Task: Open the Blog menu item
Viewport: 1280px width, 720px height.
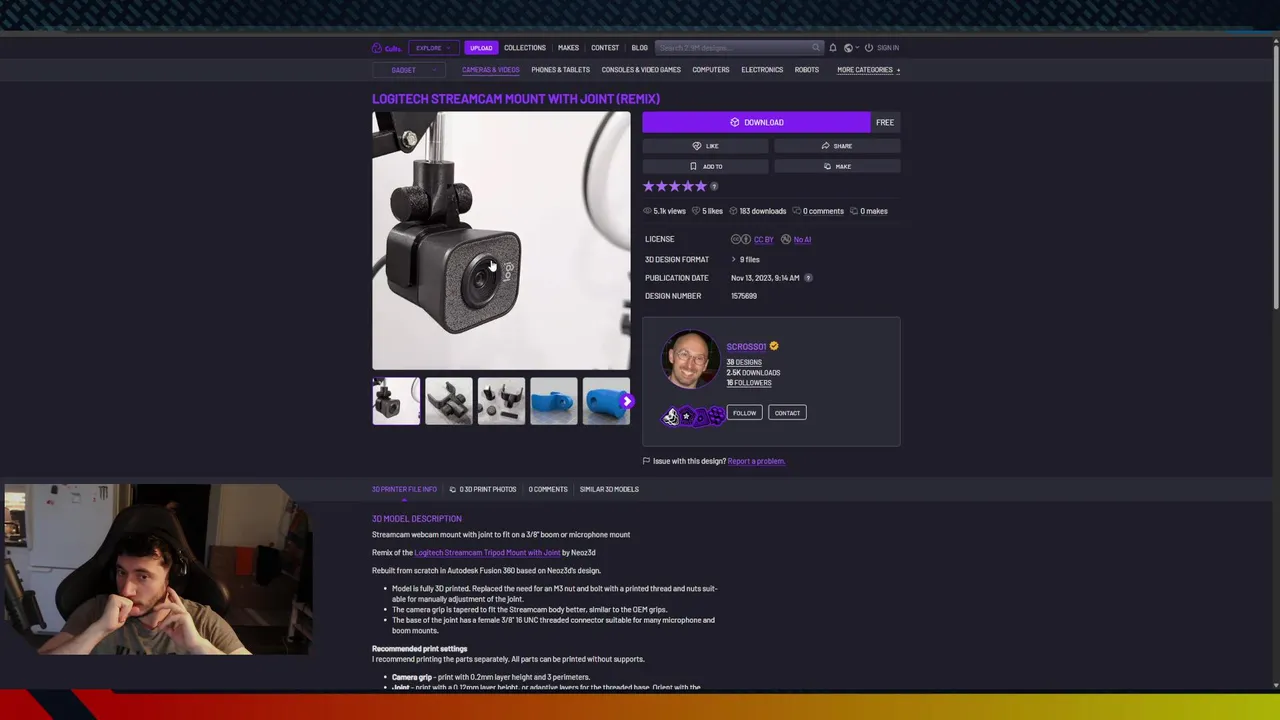Action: [640, 48]
